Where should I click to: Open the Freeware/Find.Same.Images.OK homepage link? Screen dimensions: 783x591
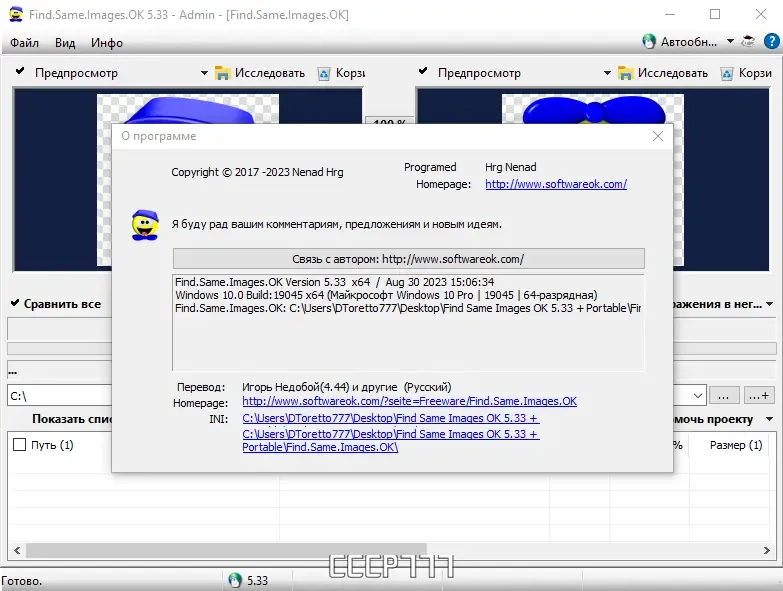coord(409,401)
